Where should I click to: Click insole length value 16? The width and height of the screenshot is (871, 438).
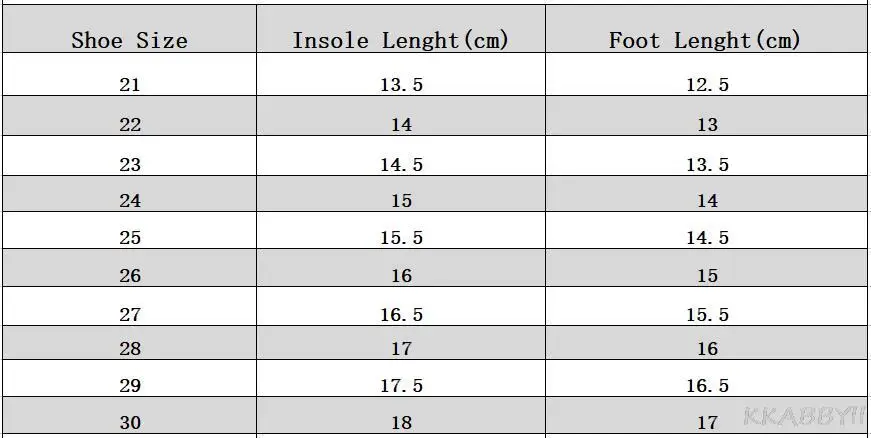coord(401,276)
